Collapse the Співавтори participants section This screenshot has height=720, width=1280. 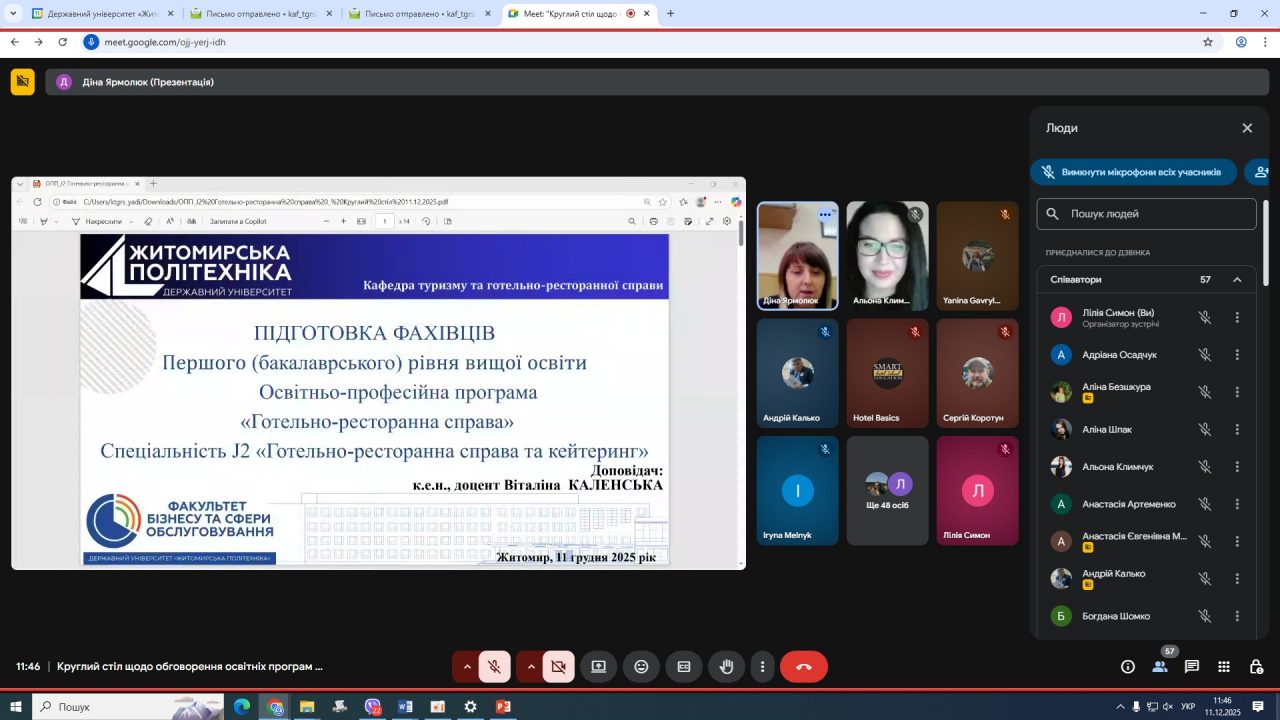1237,280
